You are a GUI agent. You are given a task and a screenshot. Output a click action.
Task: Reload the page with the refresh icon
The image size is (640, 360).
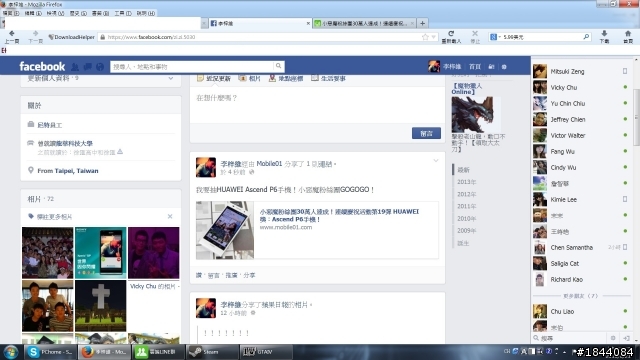point(451,33)
